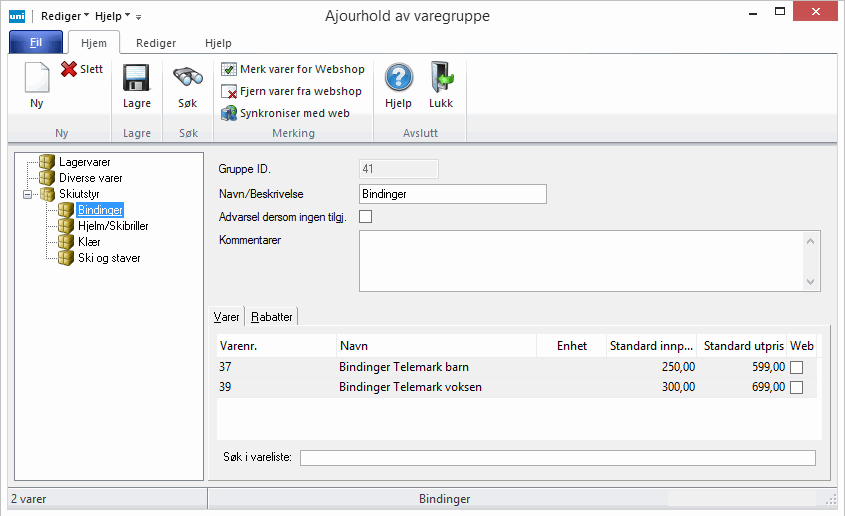
Task: Open the Fil ribbon tab
Action: [x=36, y=43]
